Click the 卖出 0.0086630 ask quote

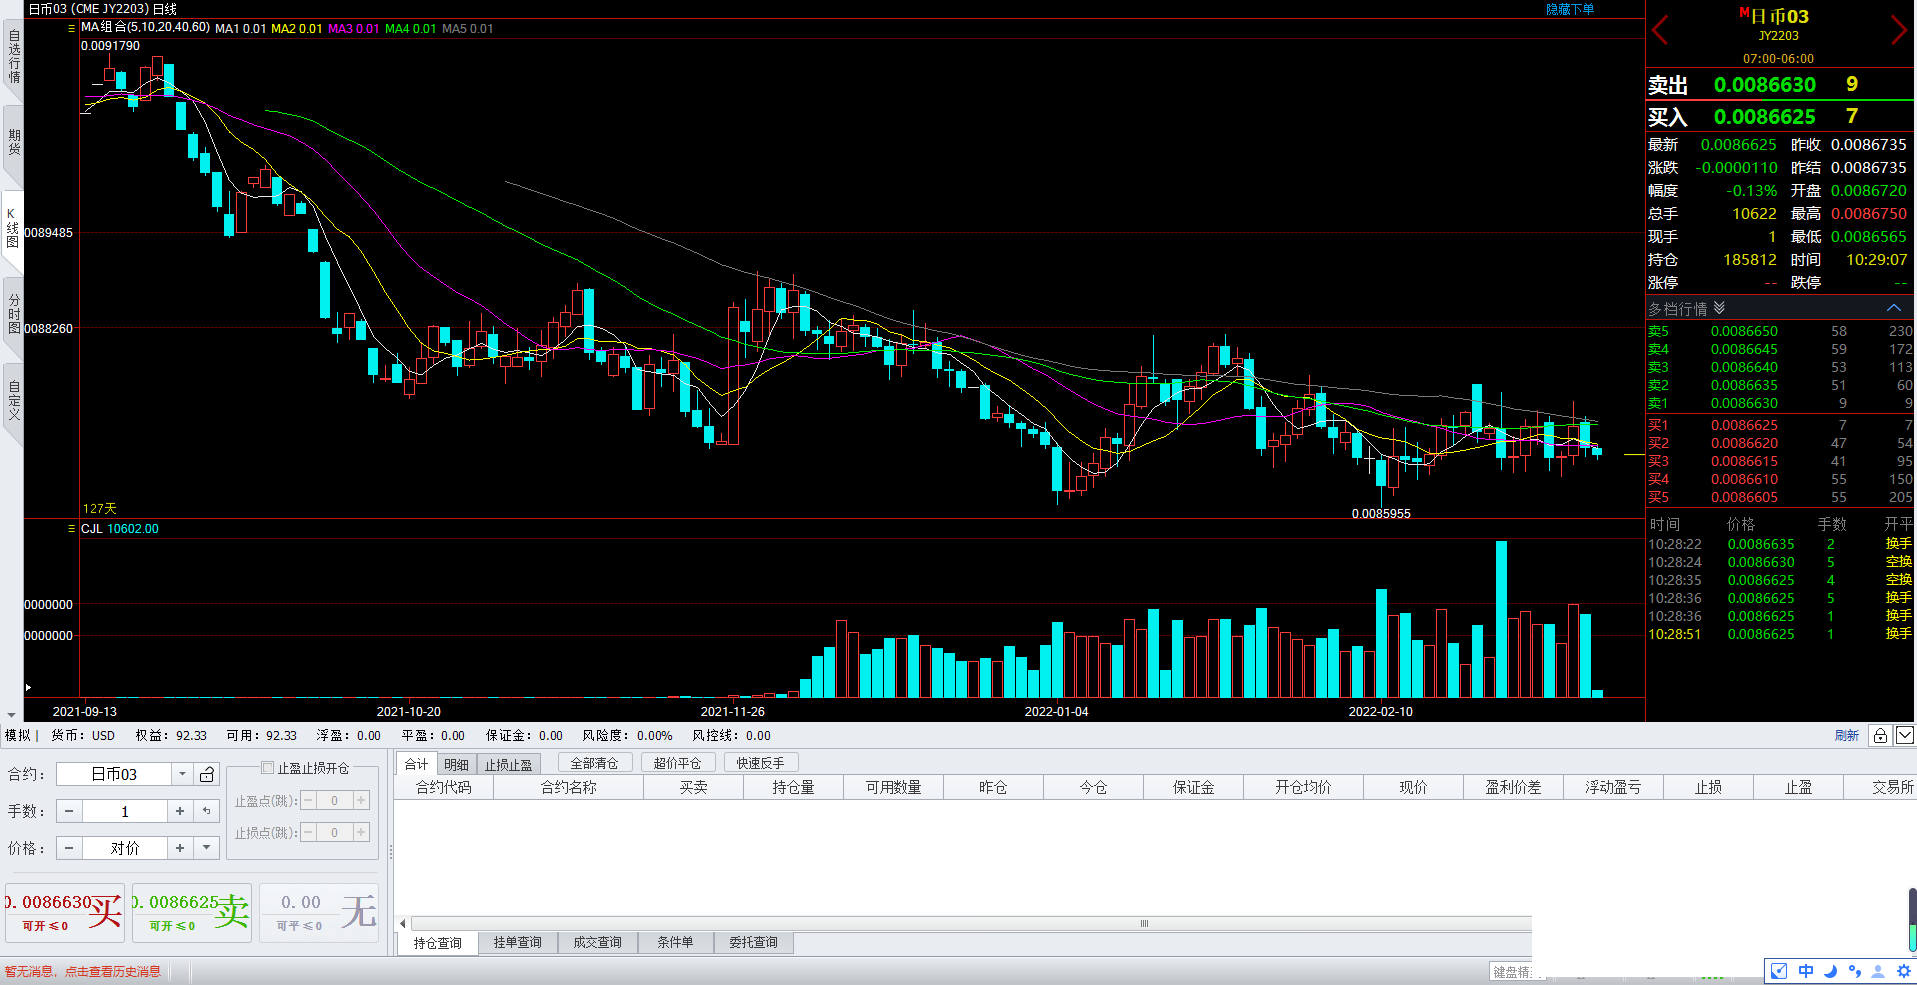[x=1780, y=85]
